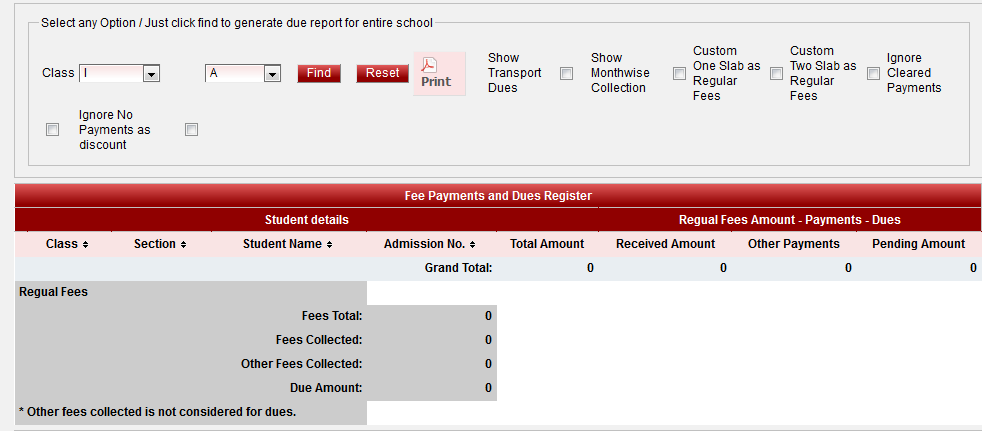Image resolution: width=982 pixels, height=431 pixels.
Task: Sort by Student Name column arrows
Action: point(329,245)
